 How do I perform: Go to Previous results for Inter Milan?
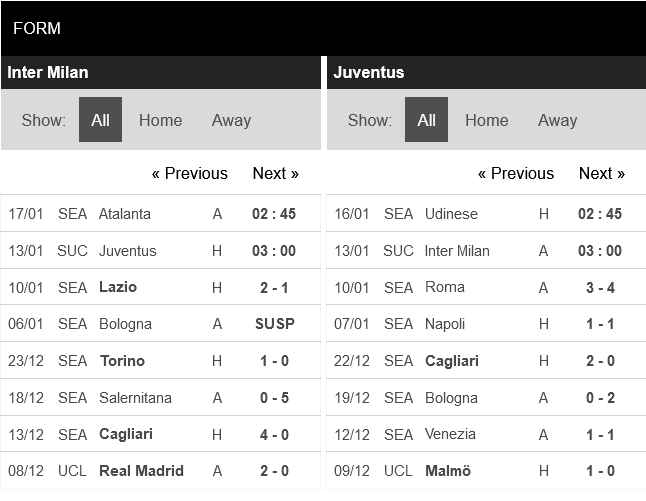coord(190,173)
